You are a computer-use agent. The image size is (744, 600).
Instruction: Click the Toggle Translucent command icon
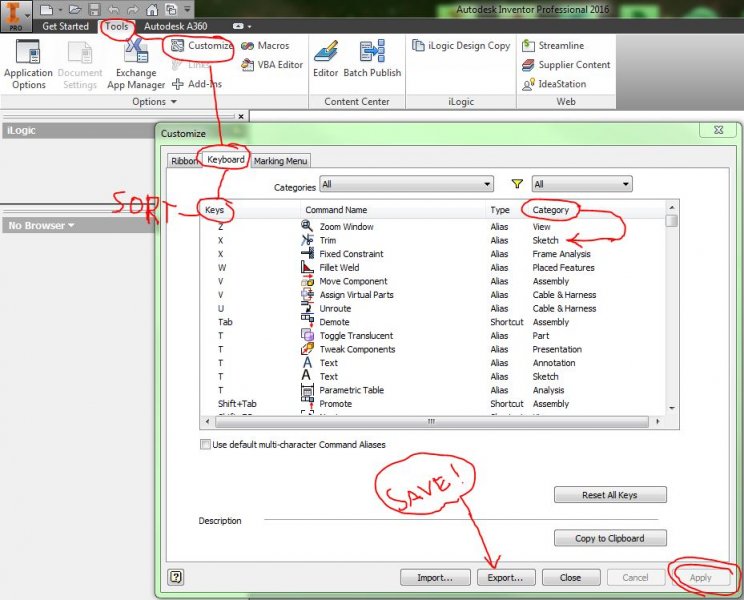[x=307, y=335]
